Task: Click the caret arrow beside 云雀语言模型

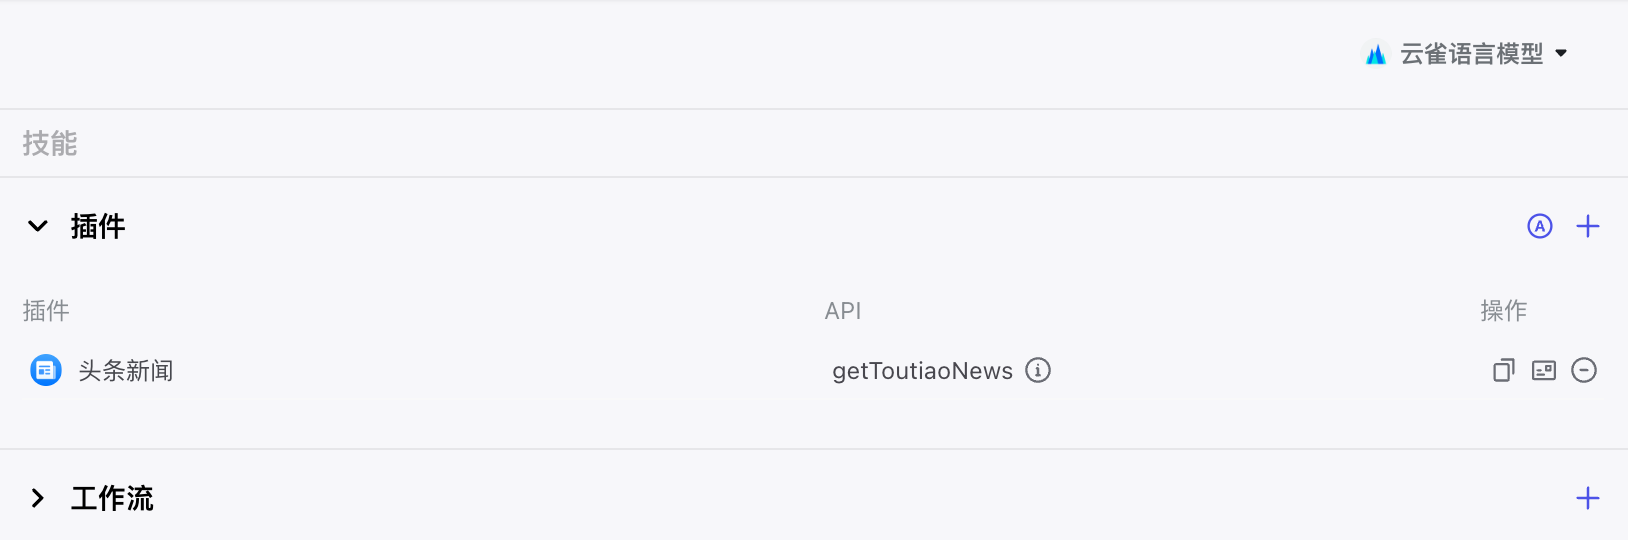Action: [1561, 54]
